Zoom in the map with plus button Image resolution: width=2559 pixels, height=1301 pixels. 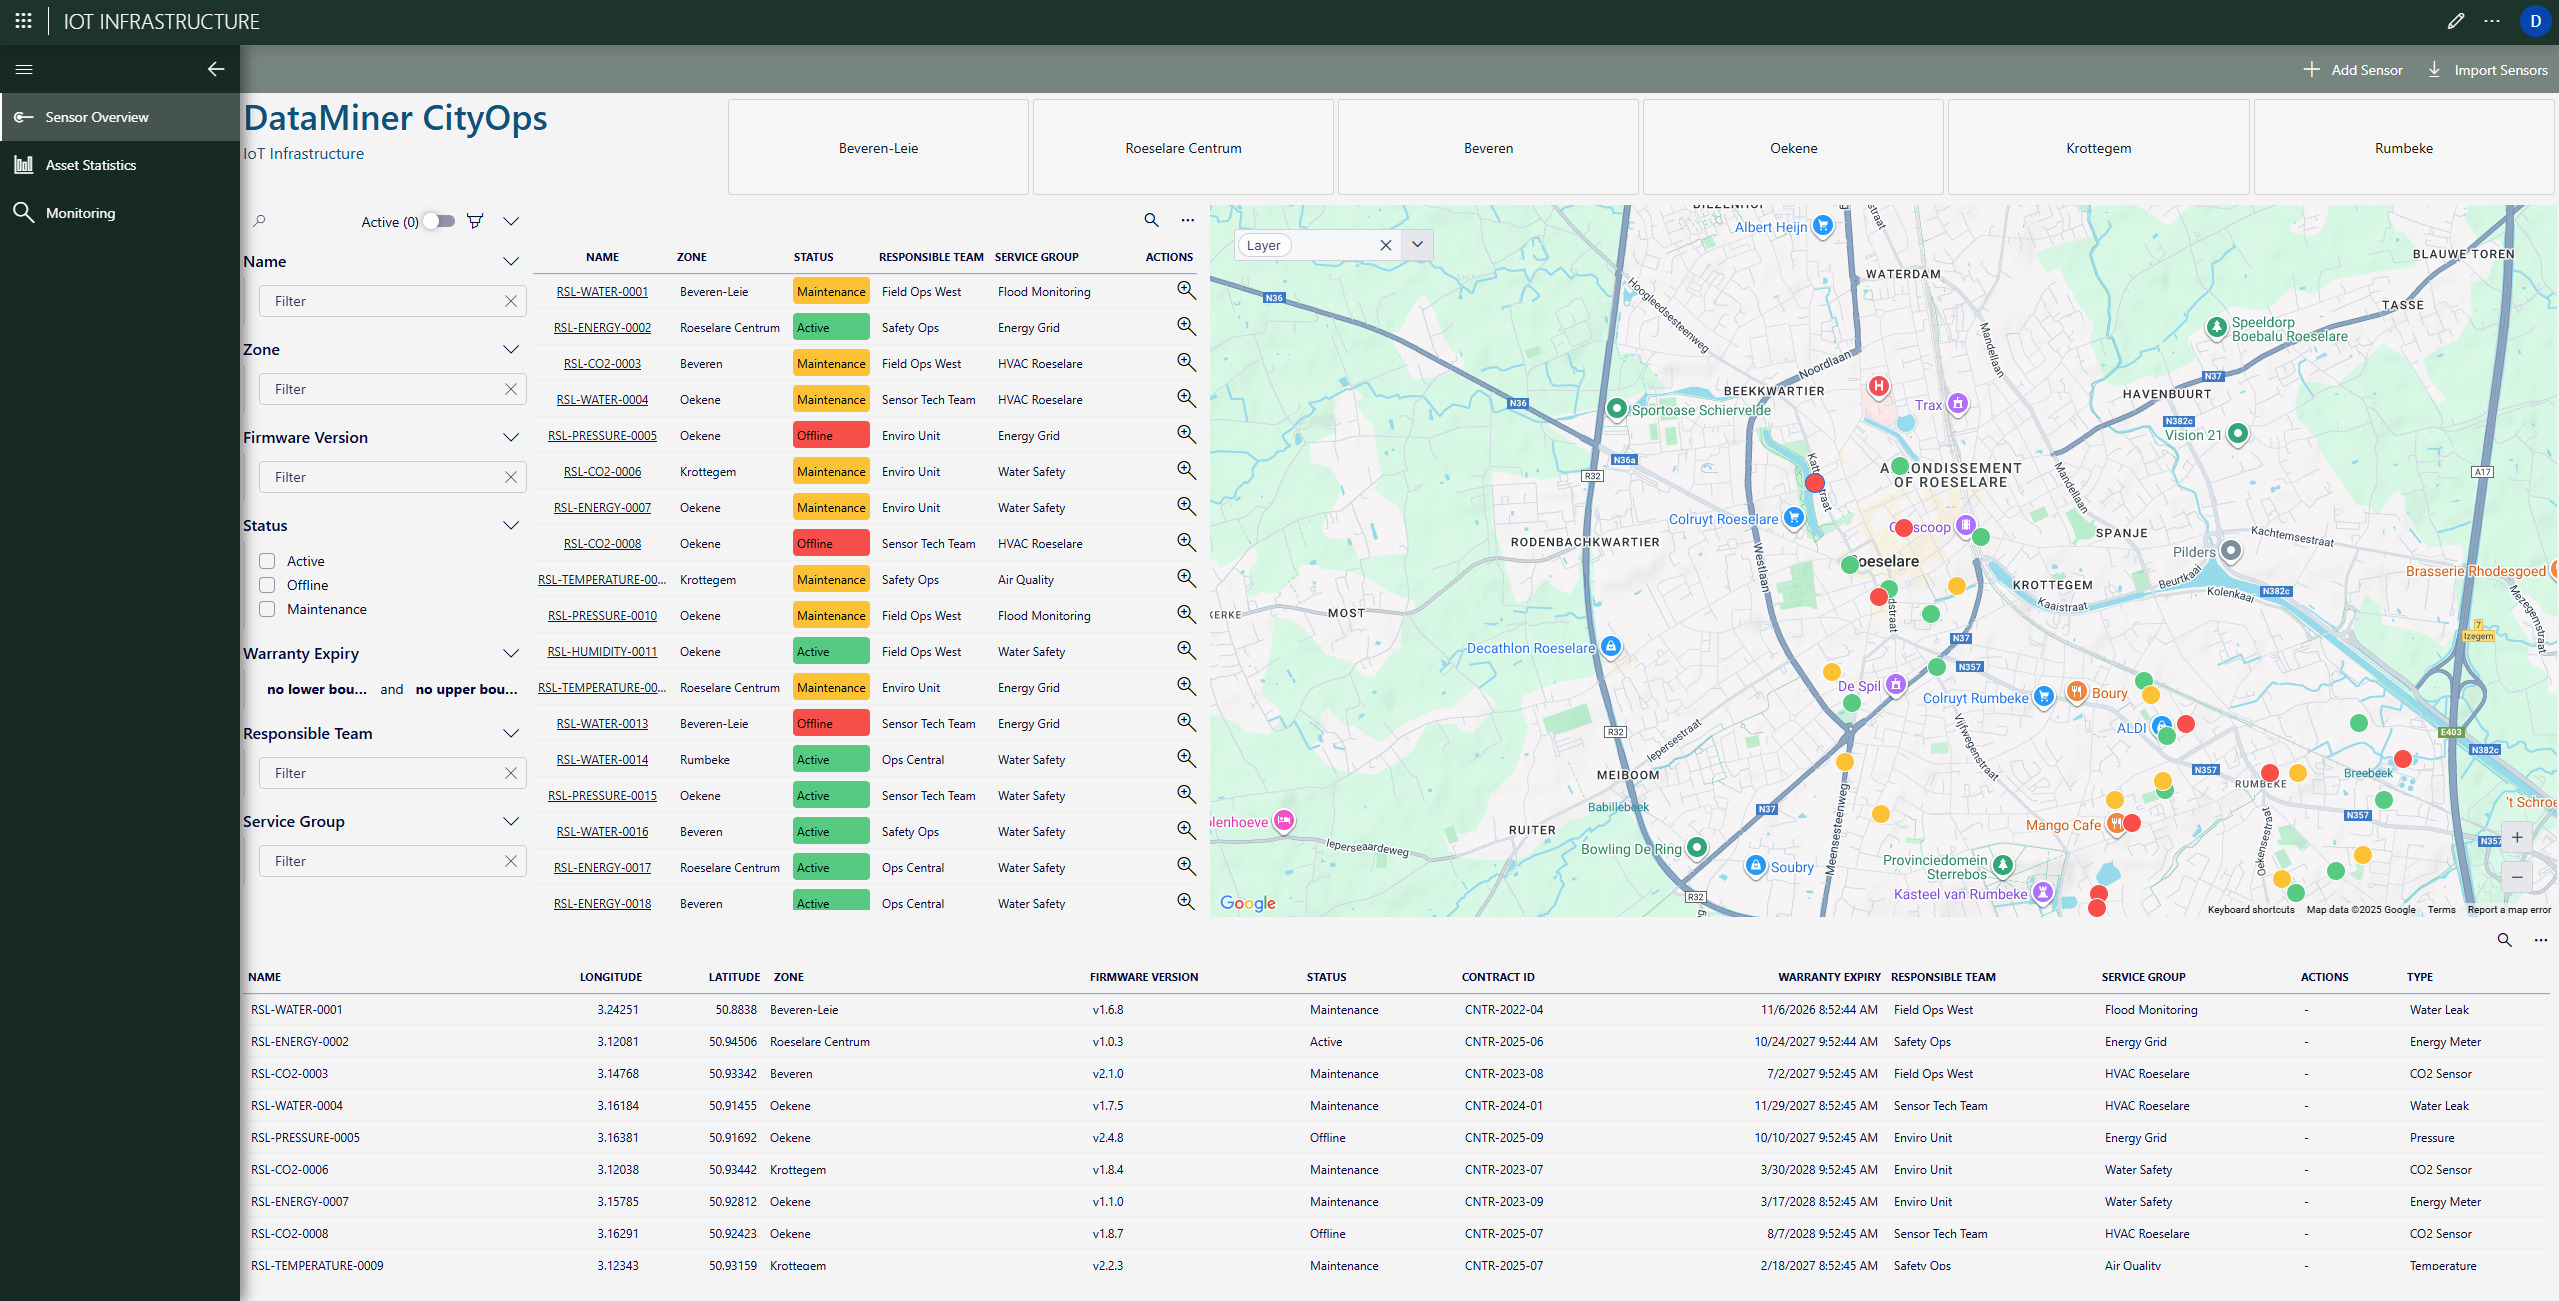click(x=2516, y=838)
